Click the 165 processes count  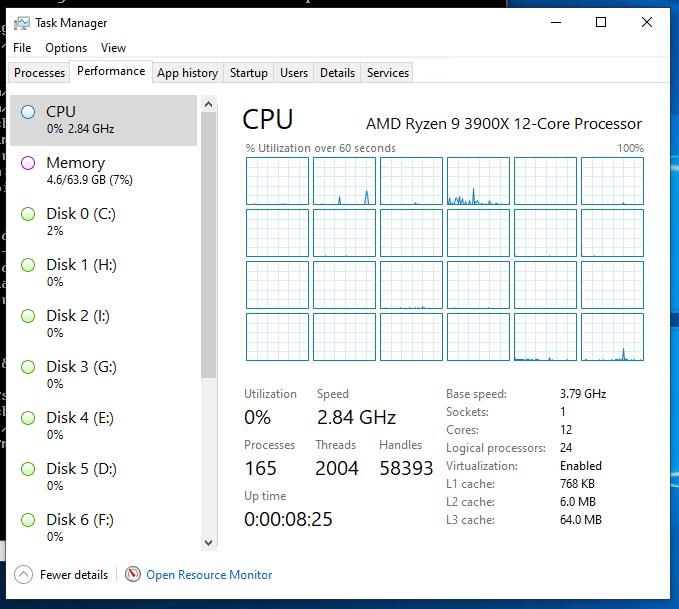click(260, 469)
